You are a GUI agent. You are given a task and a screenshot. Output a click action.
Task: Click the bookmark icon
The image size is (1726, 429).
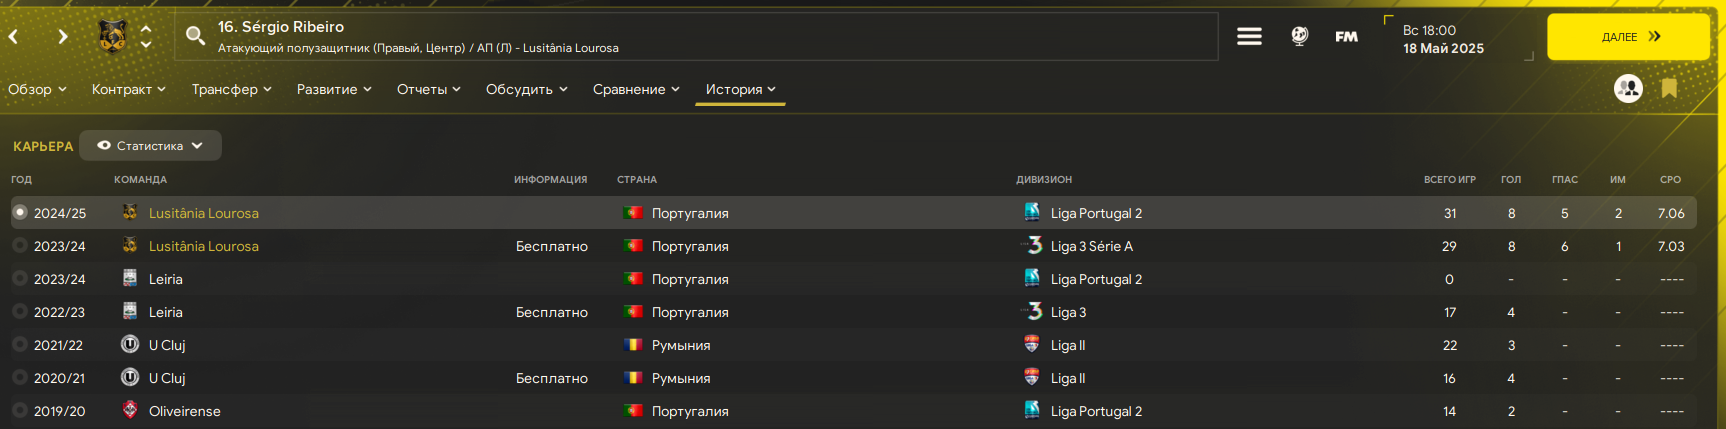point(1669,89)
